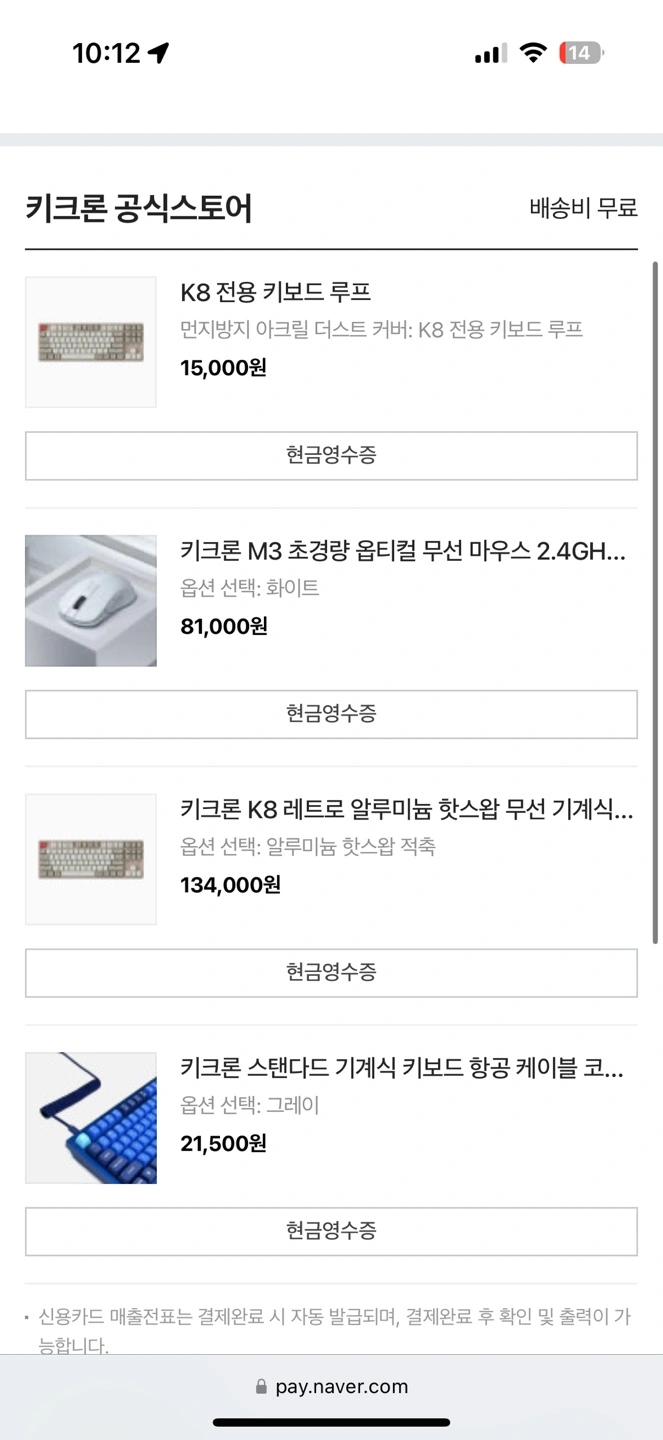This screenshot has height=1440, width=663.
Task: Tap the lock icon beside pay.naver.com
Action: tap(262, 1387)
